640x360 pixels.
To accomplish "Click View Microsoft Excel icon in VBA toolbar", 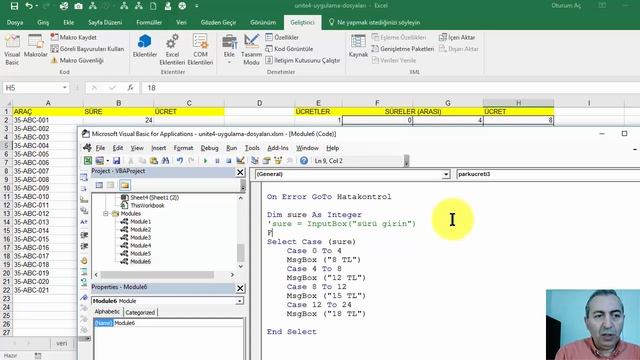I will tap(88, 161).
